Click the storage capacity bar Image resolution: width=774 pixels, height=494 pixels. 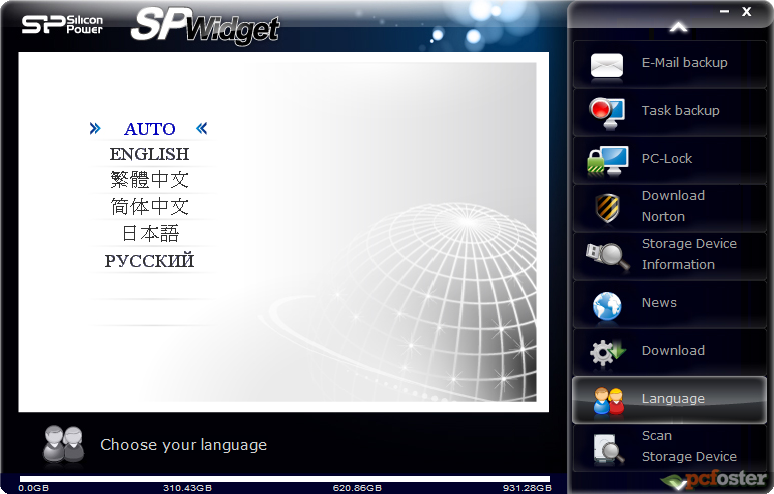(x=285, y=479)
